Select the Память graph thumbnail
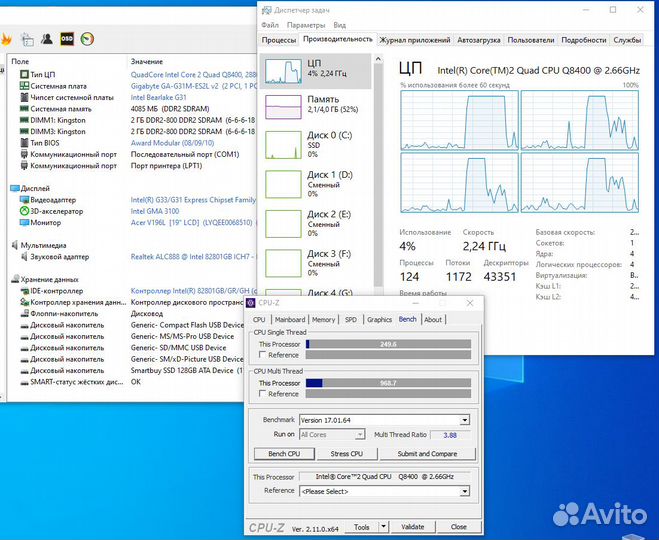The height and width of the screenshot is (540, 659). tap(283, 107)
